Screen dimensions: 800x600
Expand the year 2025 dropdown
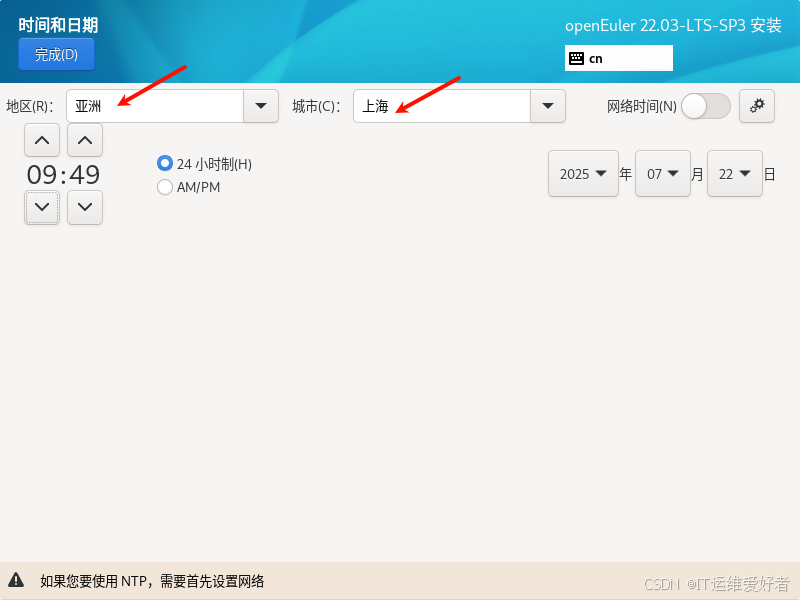point(583,173)
